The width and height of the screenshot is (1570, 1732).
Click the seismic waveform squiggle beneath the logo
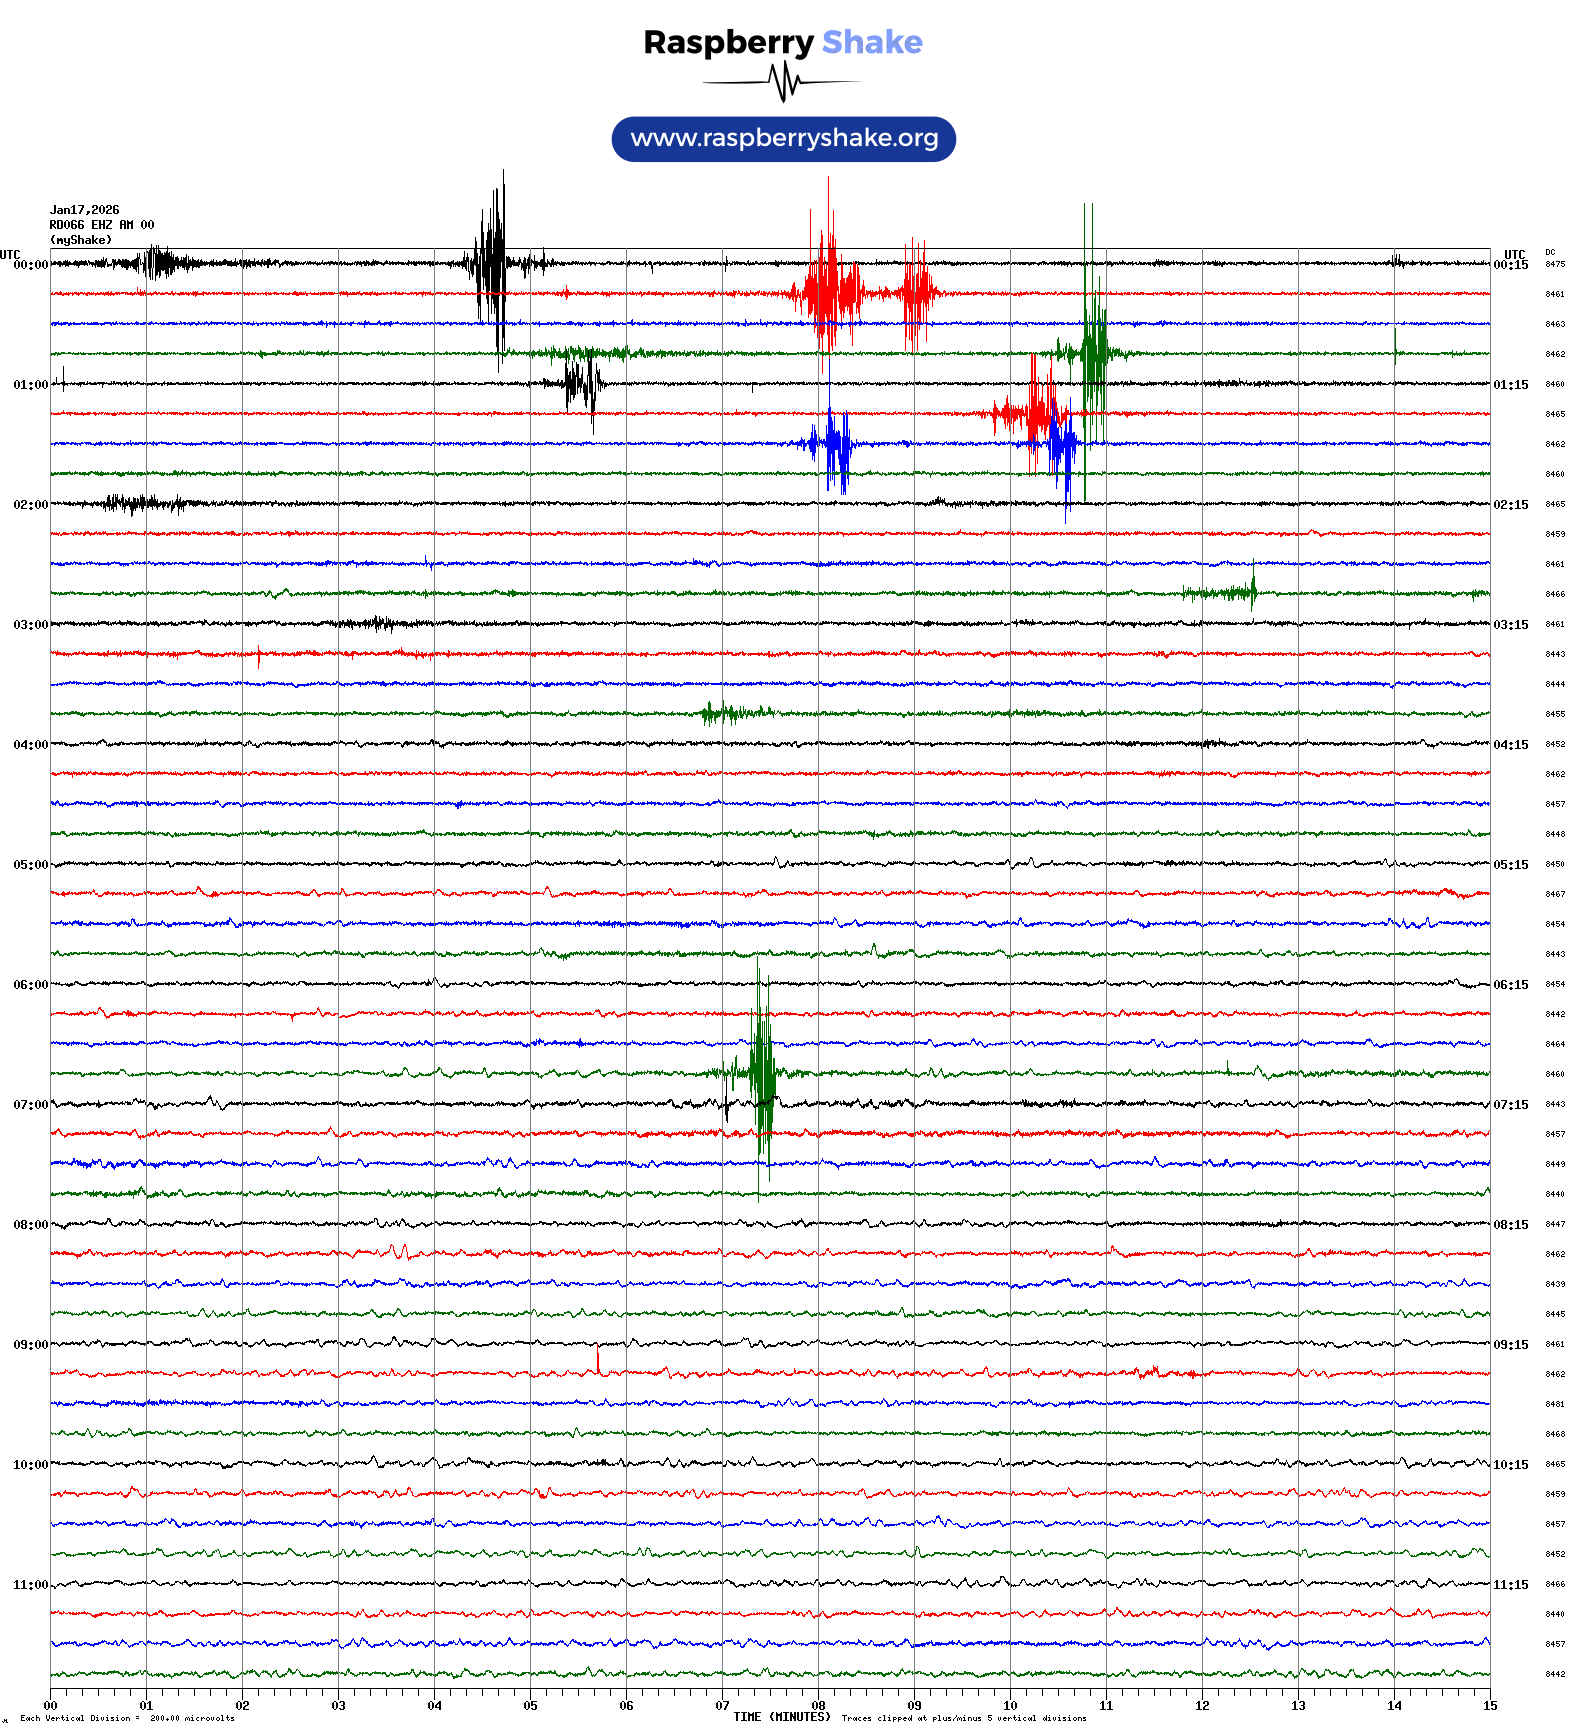[783, 82]
